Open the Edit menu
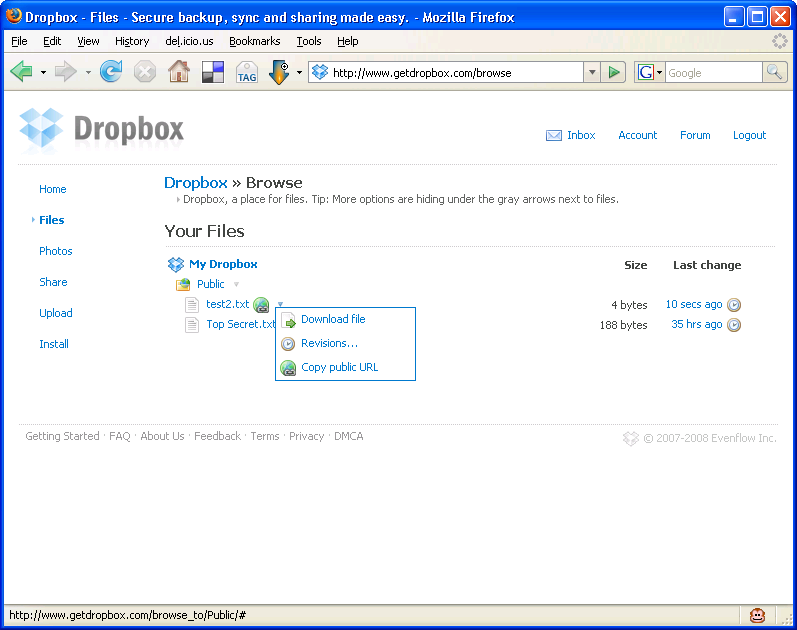Viewport: 797px width, 630px height. [52, 41]
